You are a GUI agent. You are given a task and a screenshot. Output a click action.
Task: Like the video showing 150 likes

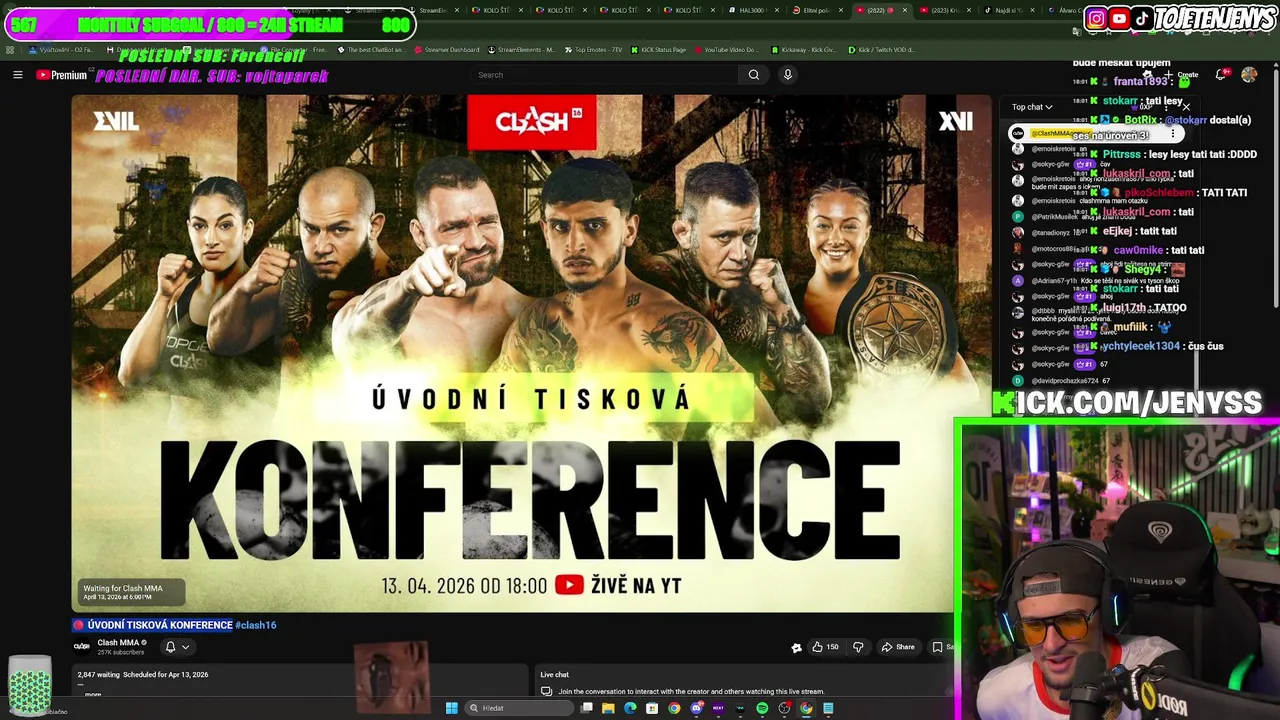tap(825, 647)
